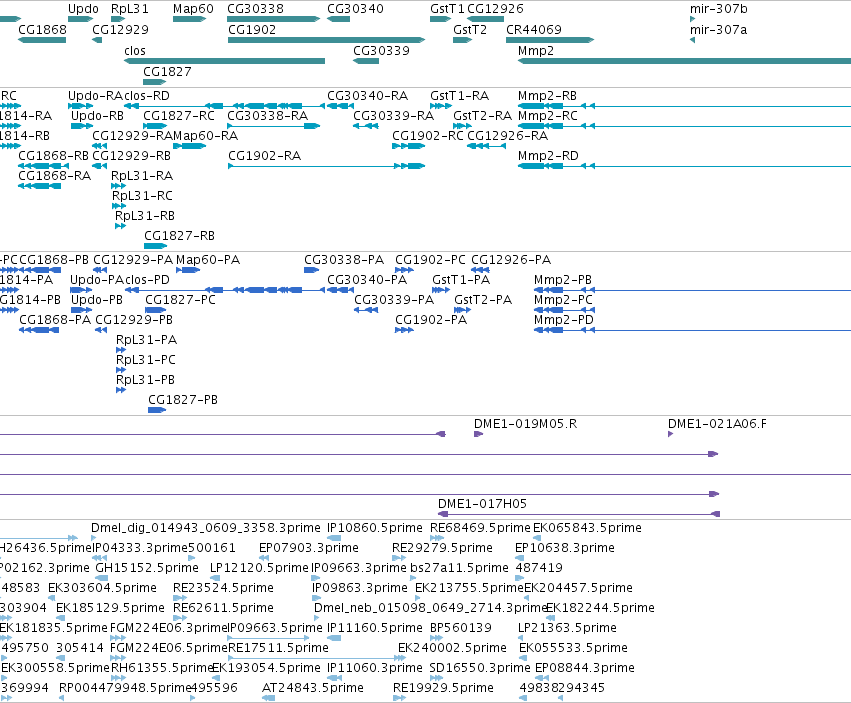The height and width of the screenshot is (703, 851).
Task: Click the CG1902 gene bar
Action: (326, 40)
